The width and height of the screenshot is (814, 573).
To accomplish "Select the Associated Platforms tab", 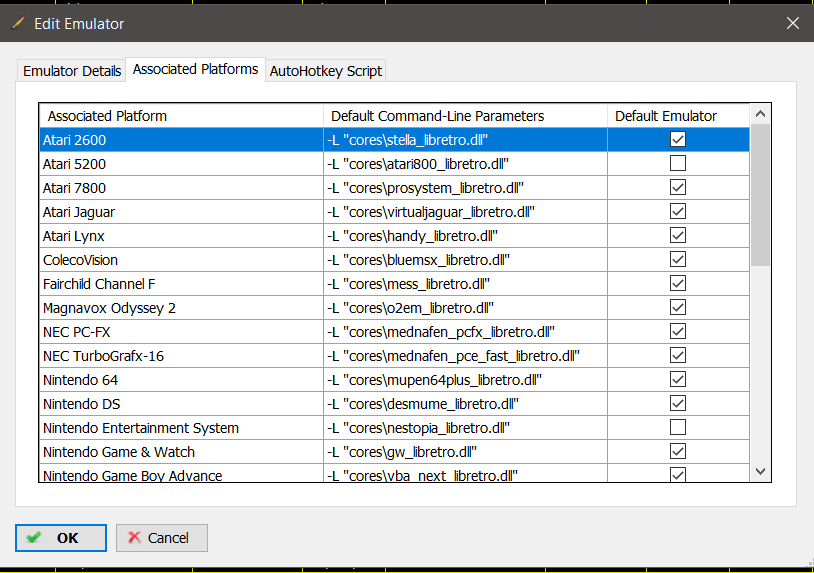I will pos(195,69).
